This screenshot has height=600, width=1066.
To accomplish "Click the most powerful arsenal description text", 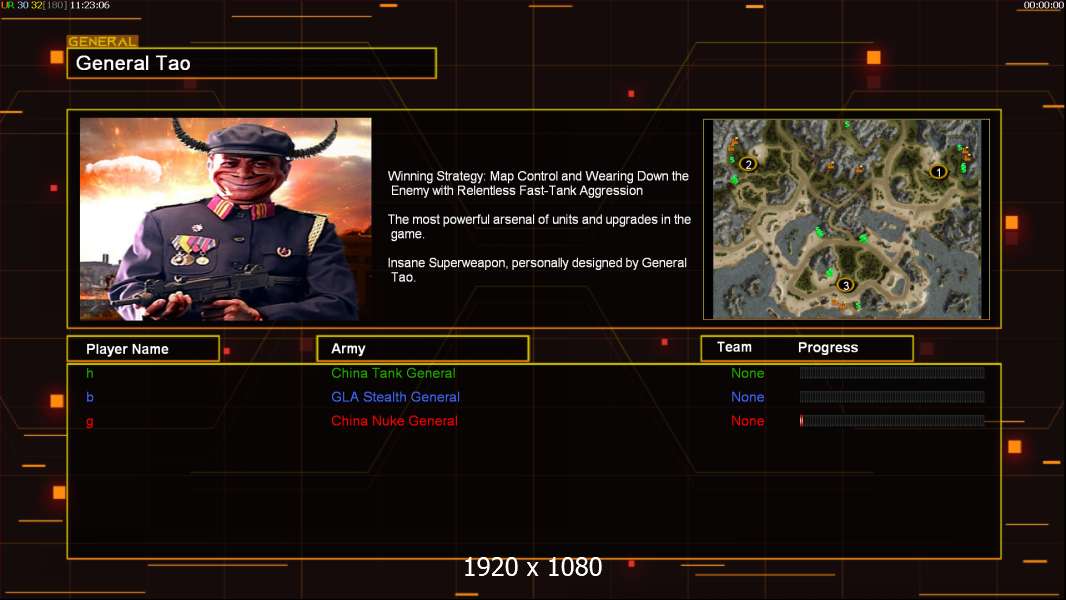I will click(538, 226).
